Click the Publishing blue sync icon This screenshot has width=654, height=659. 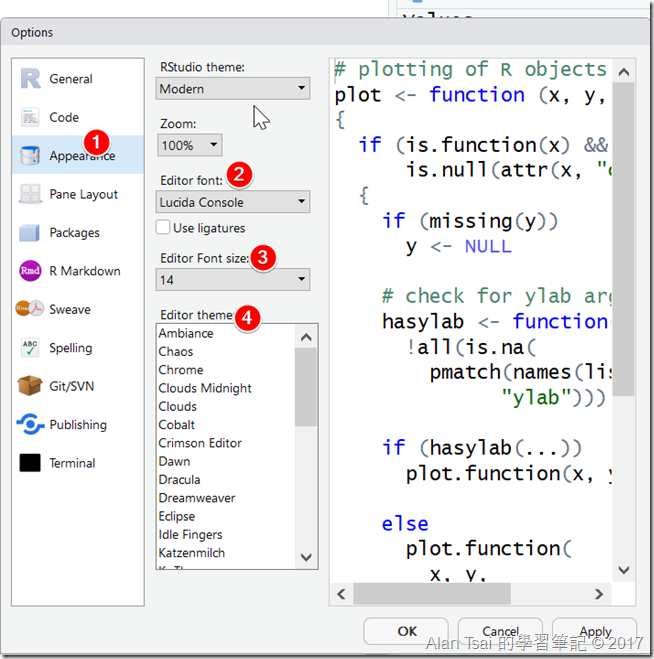click(x=30, y=424)
